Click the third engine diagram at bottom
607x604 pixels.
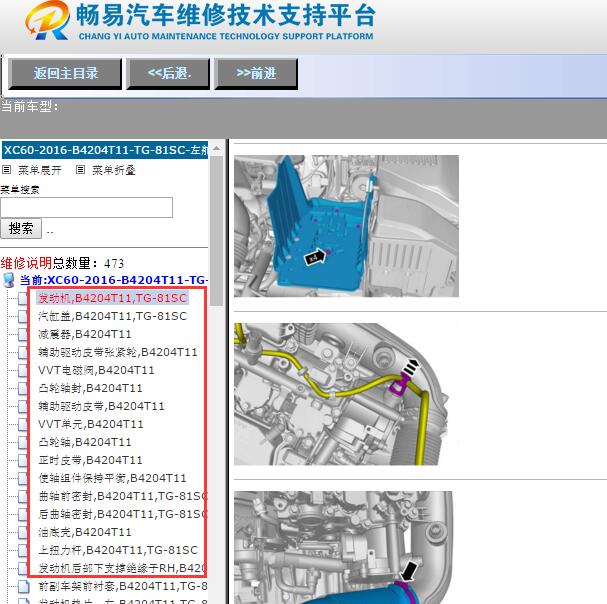(343, 547)
